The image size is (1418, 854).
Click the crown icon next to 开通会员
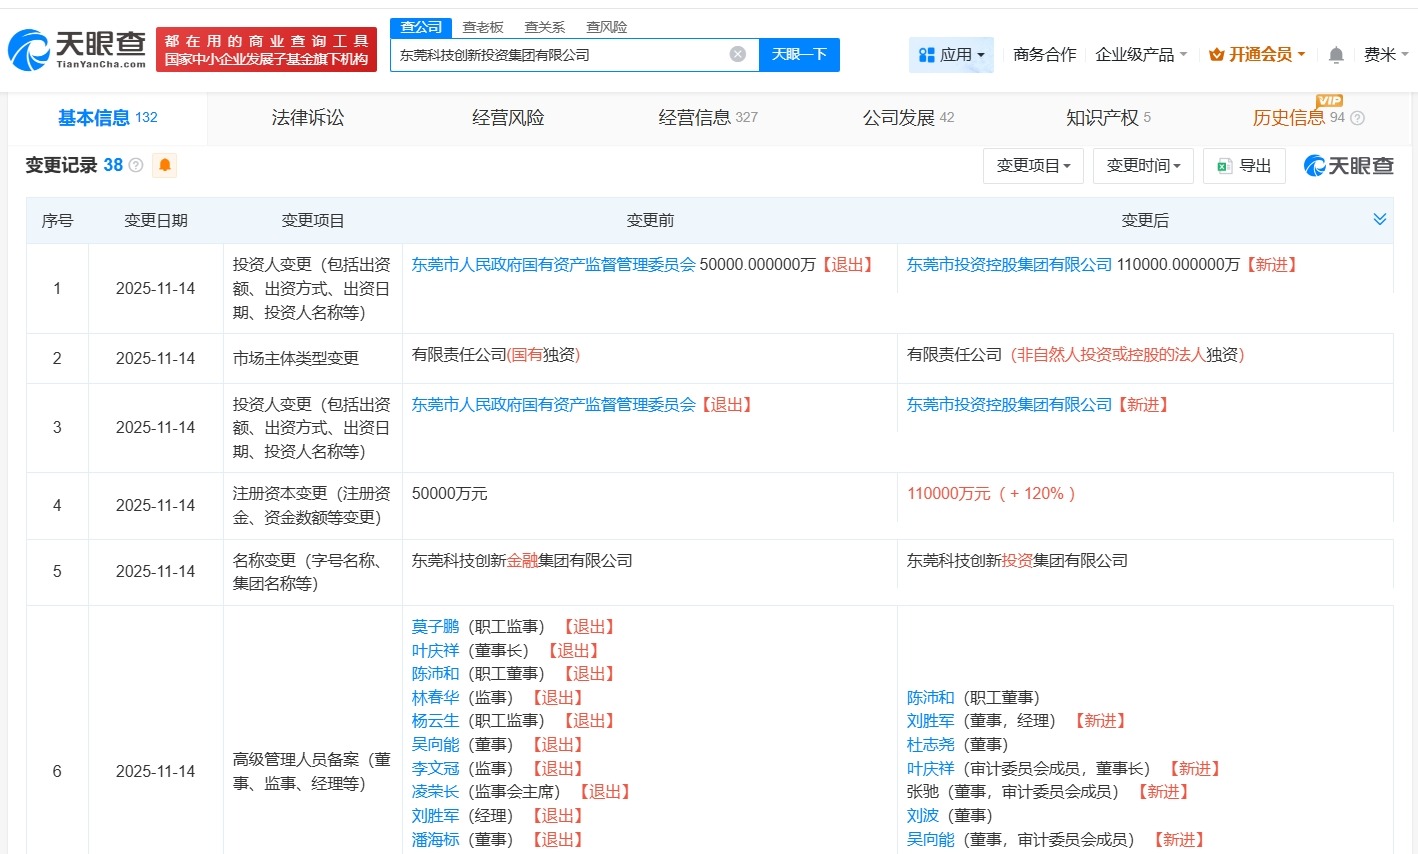[1217, 55]
